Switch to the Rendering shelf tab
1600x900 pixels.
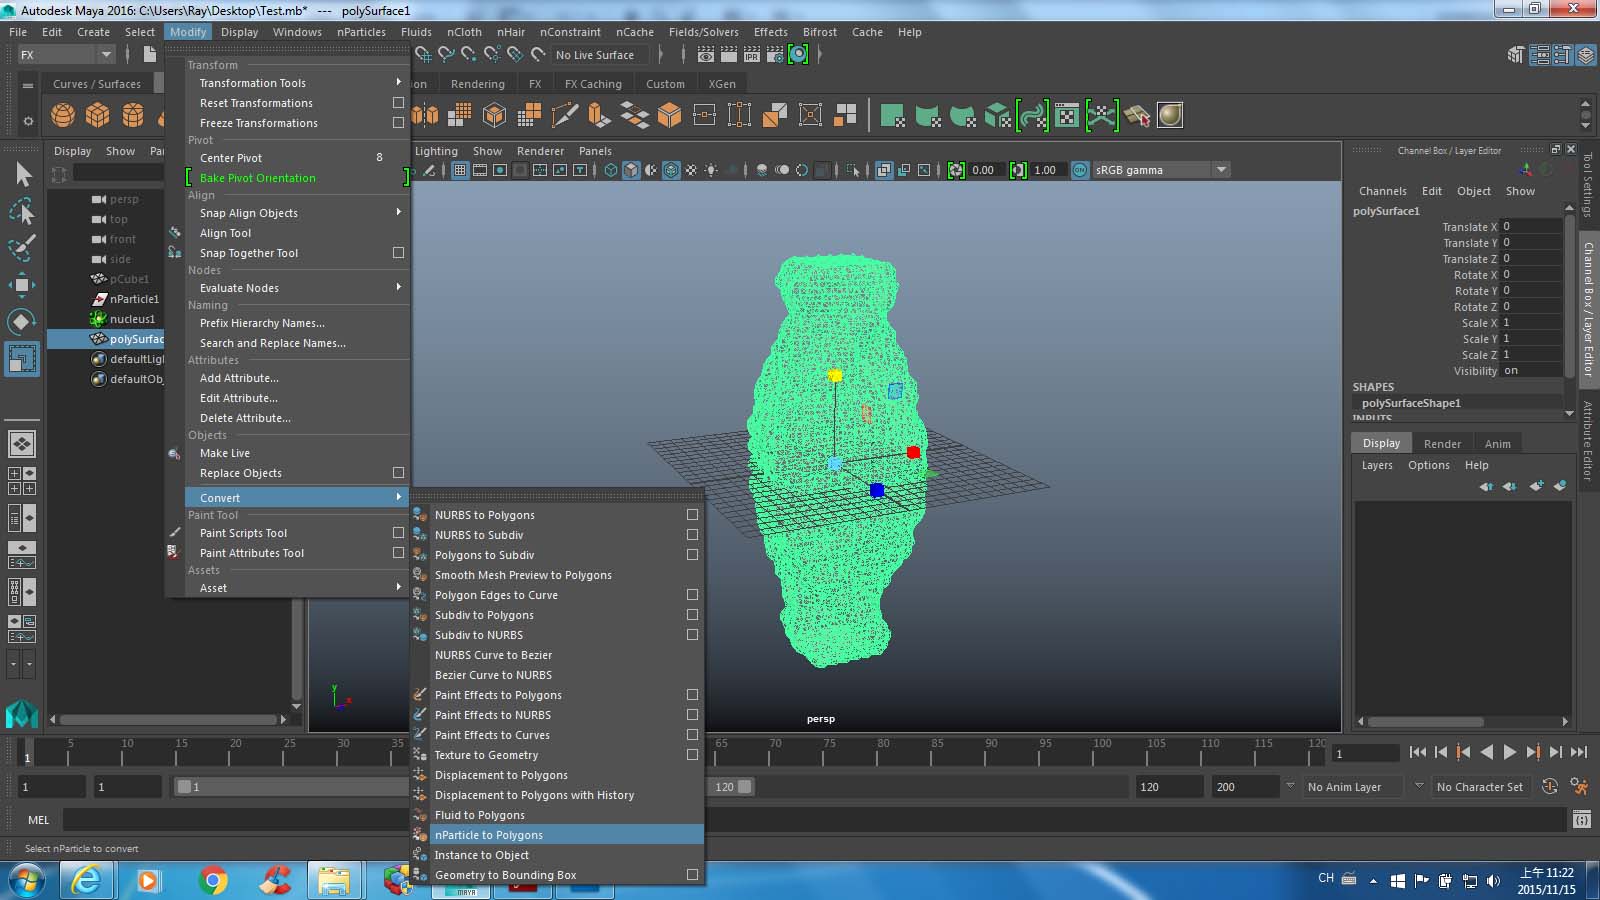click(478, 84)
